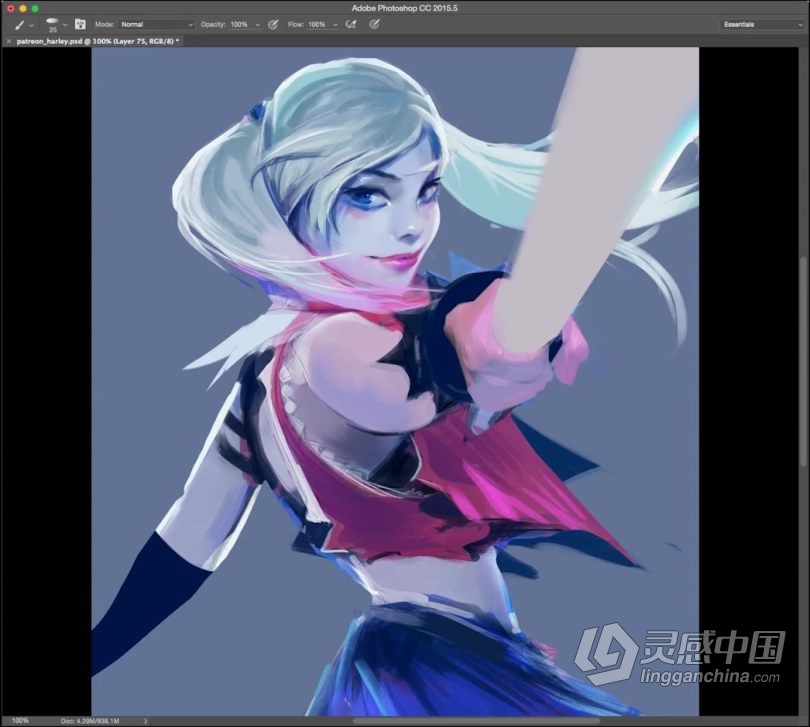Expand the Flow slider arrow
The image size is (810, 727).
(x=335, y=25)
